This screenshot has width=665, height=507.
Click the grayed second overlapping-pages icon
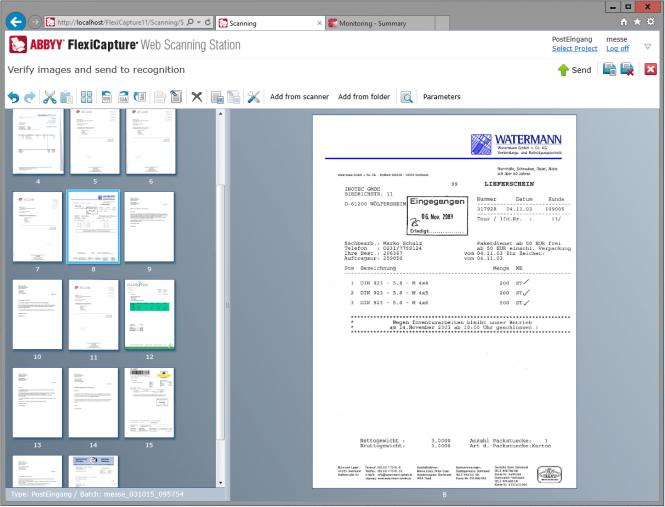pyautogui.click(x=234, y=97)
